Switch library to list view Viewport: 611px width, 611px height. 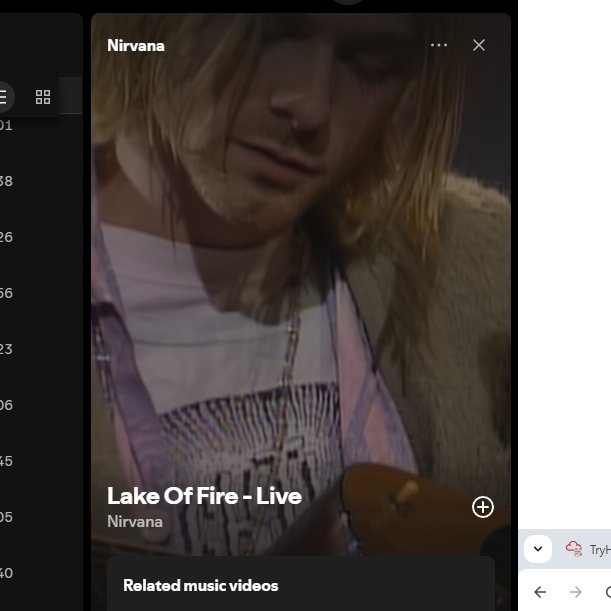3,97
